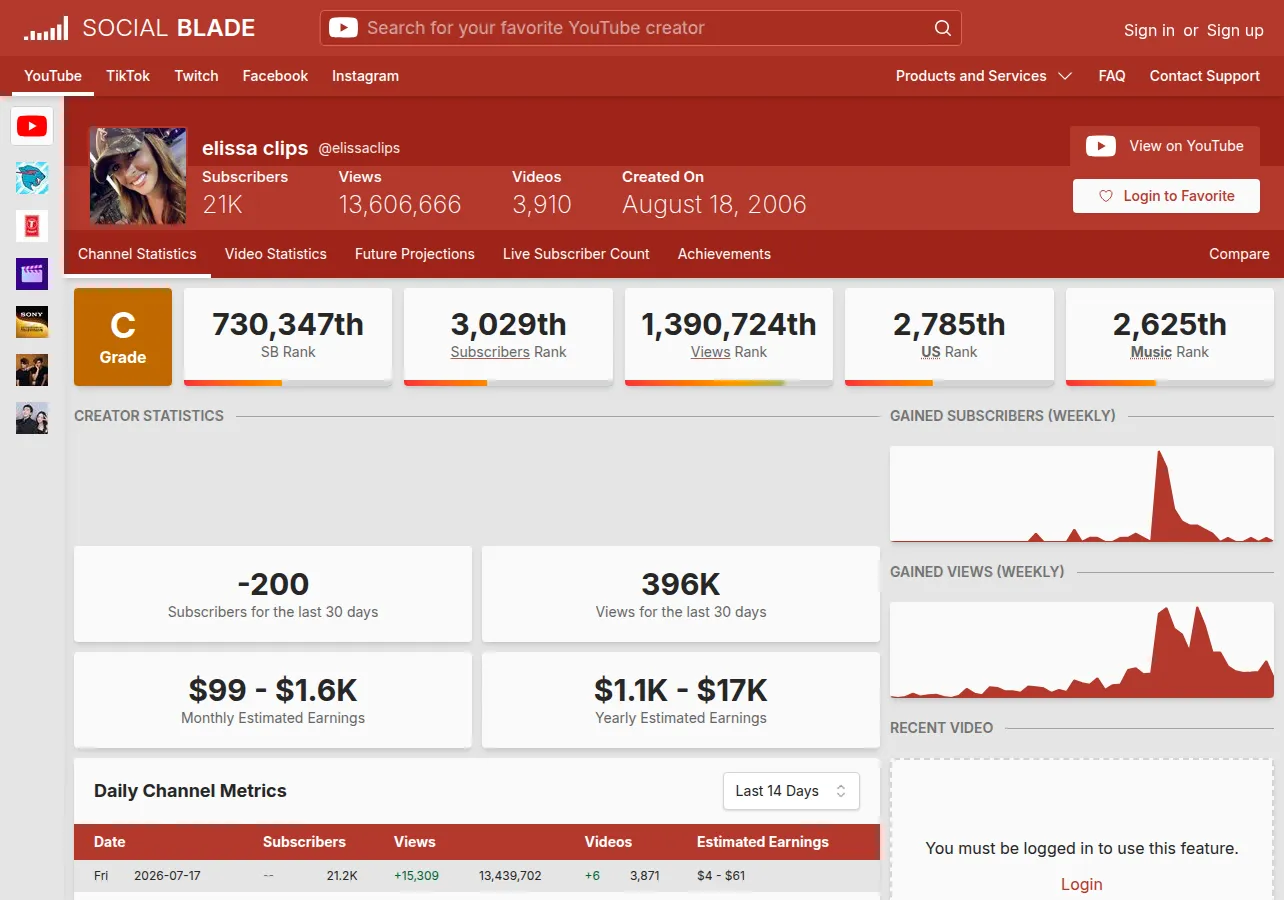Click the heart icon on Login to Favorite
1284x900 pixels.
pyautogui.click(x=1106, y=196)
